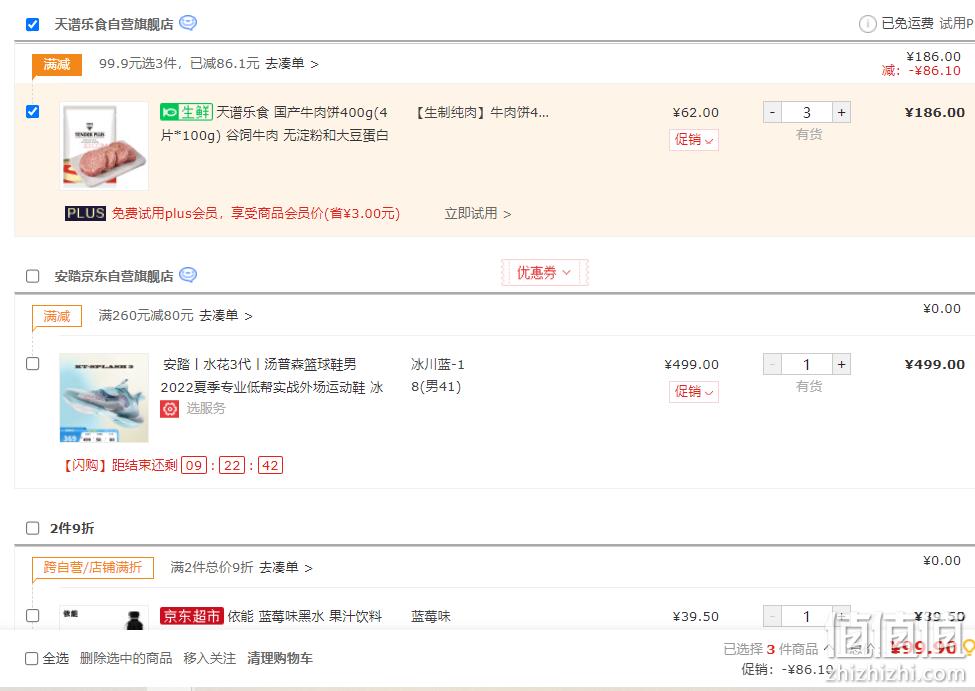Tick the 全选 select-all checkbox
Screen dimensions: 975x691
(31, 658)
